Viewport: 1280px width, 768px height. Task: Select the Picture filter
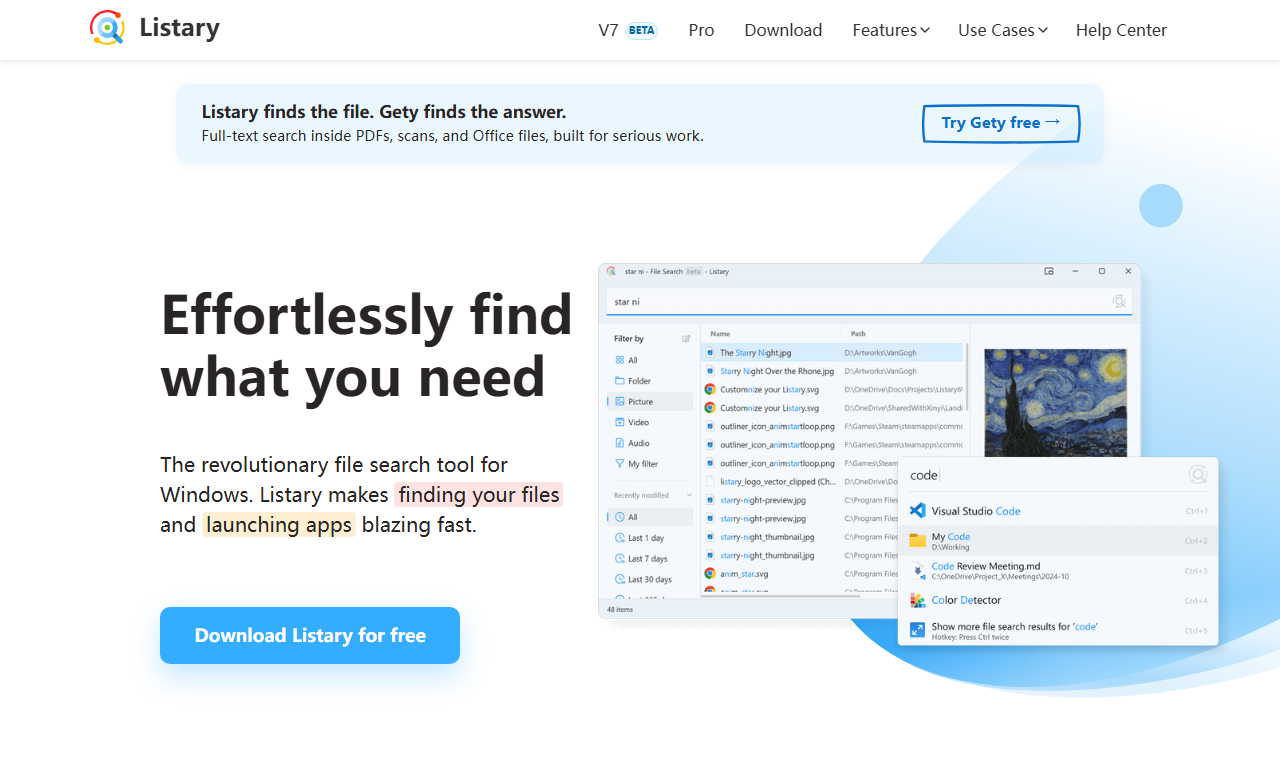tap(650, 401)
